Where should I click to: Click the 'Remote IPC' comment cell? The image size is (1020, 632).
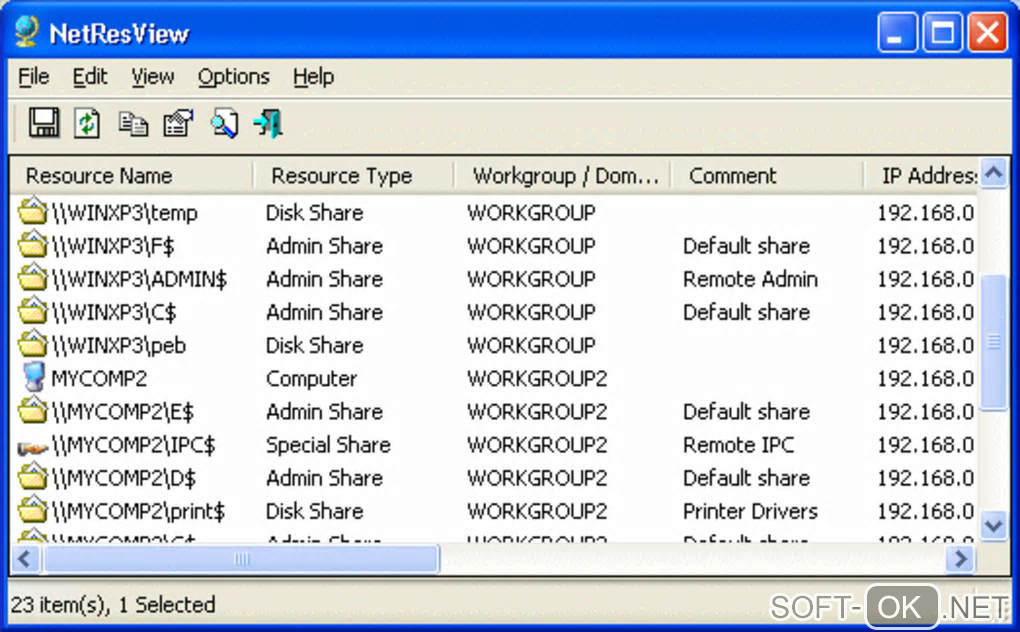click(x=738, y=445)
